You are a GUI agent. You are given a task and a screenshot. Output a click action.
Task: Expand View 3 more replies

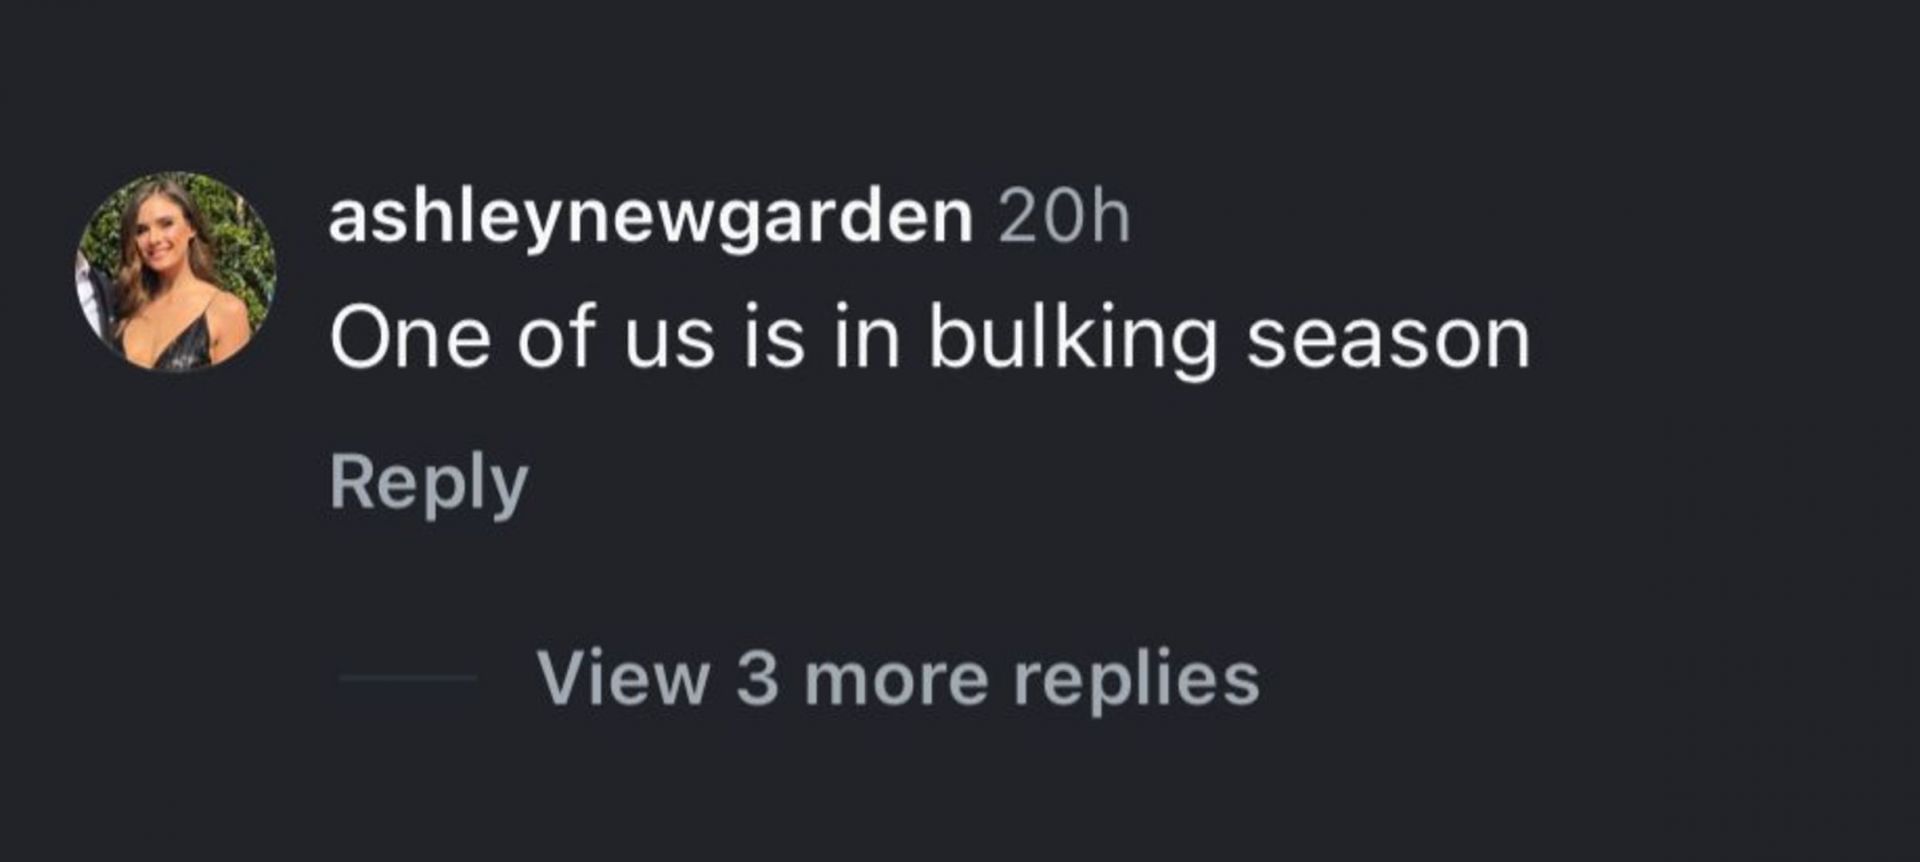coord(897,678)
